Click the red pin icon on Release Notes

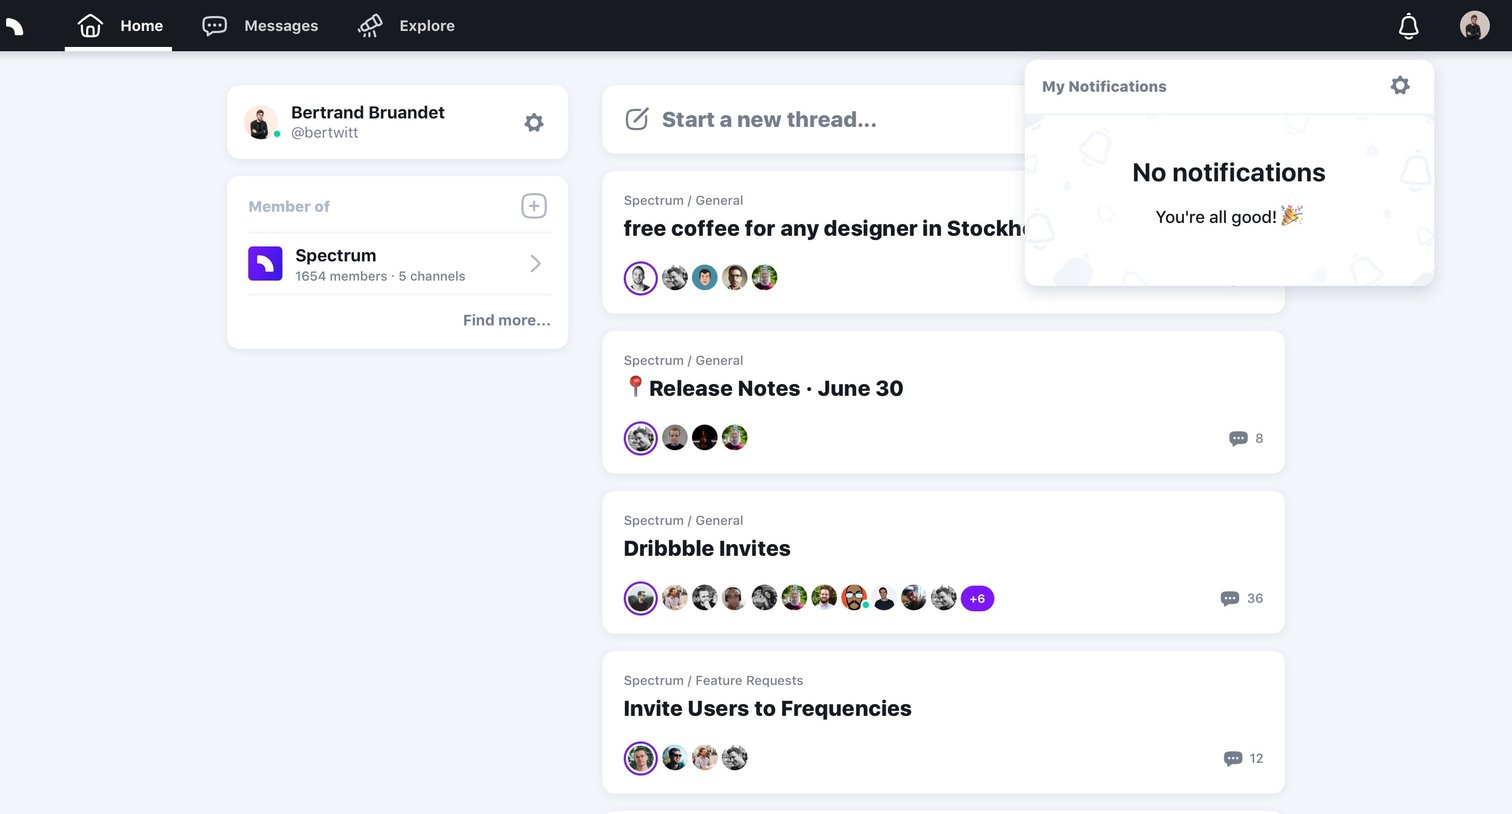635,387
